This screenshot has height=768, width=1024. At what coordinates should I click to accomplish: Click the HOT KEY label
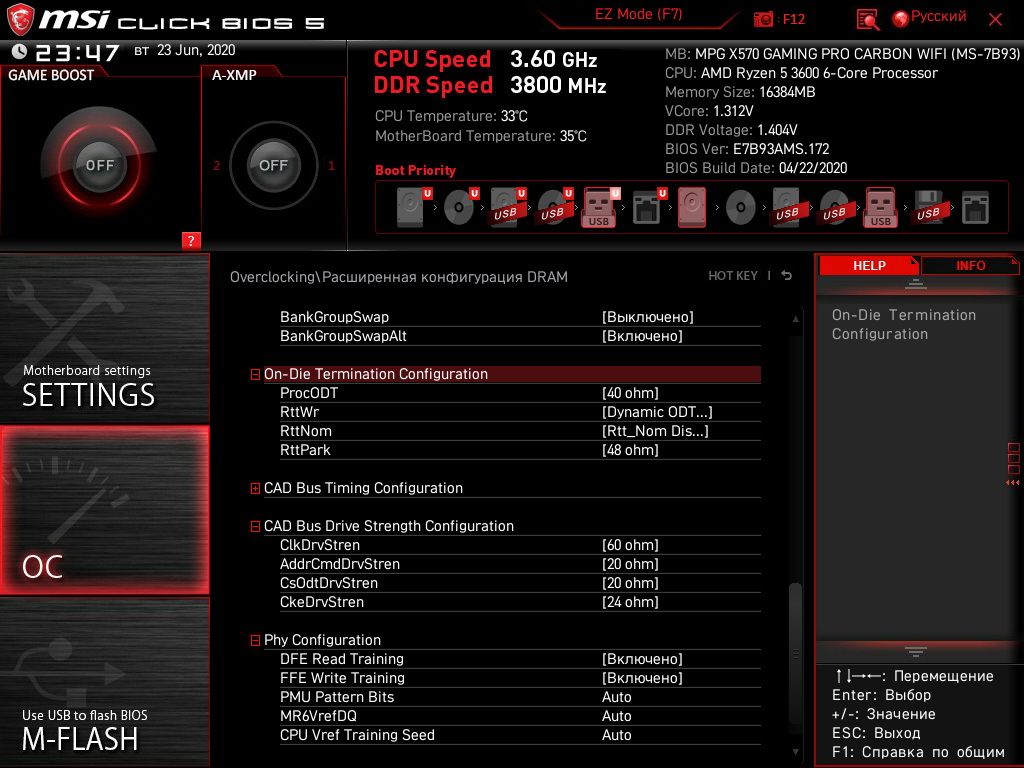pyautogui.click(x=733, y=276)
